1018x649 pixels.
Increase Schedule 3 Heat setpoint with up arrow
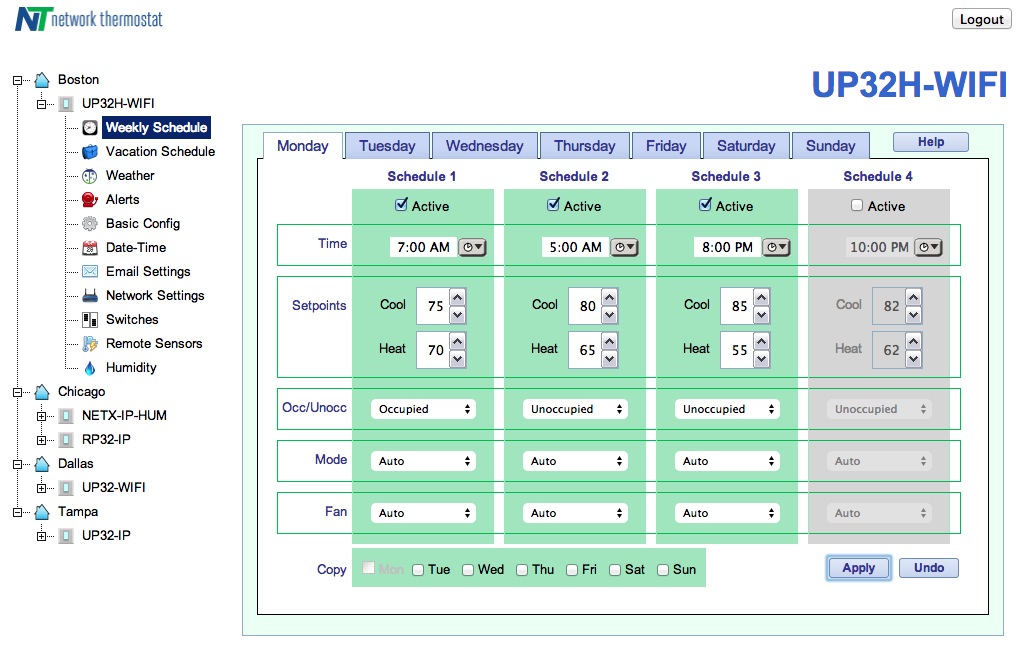click(762, 341)
